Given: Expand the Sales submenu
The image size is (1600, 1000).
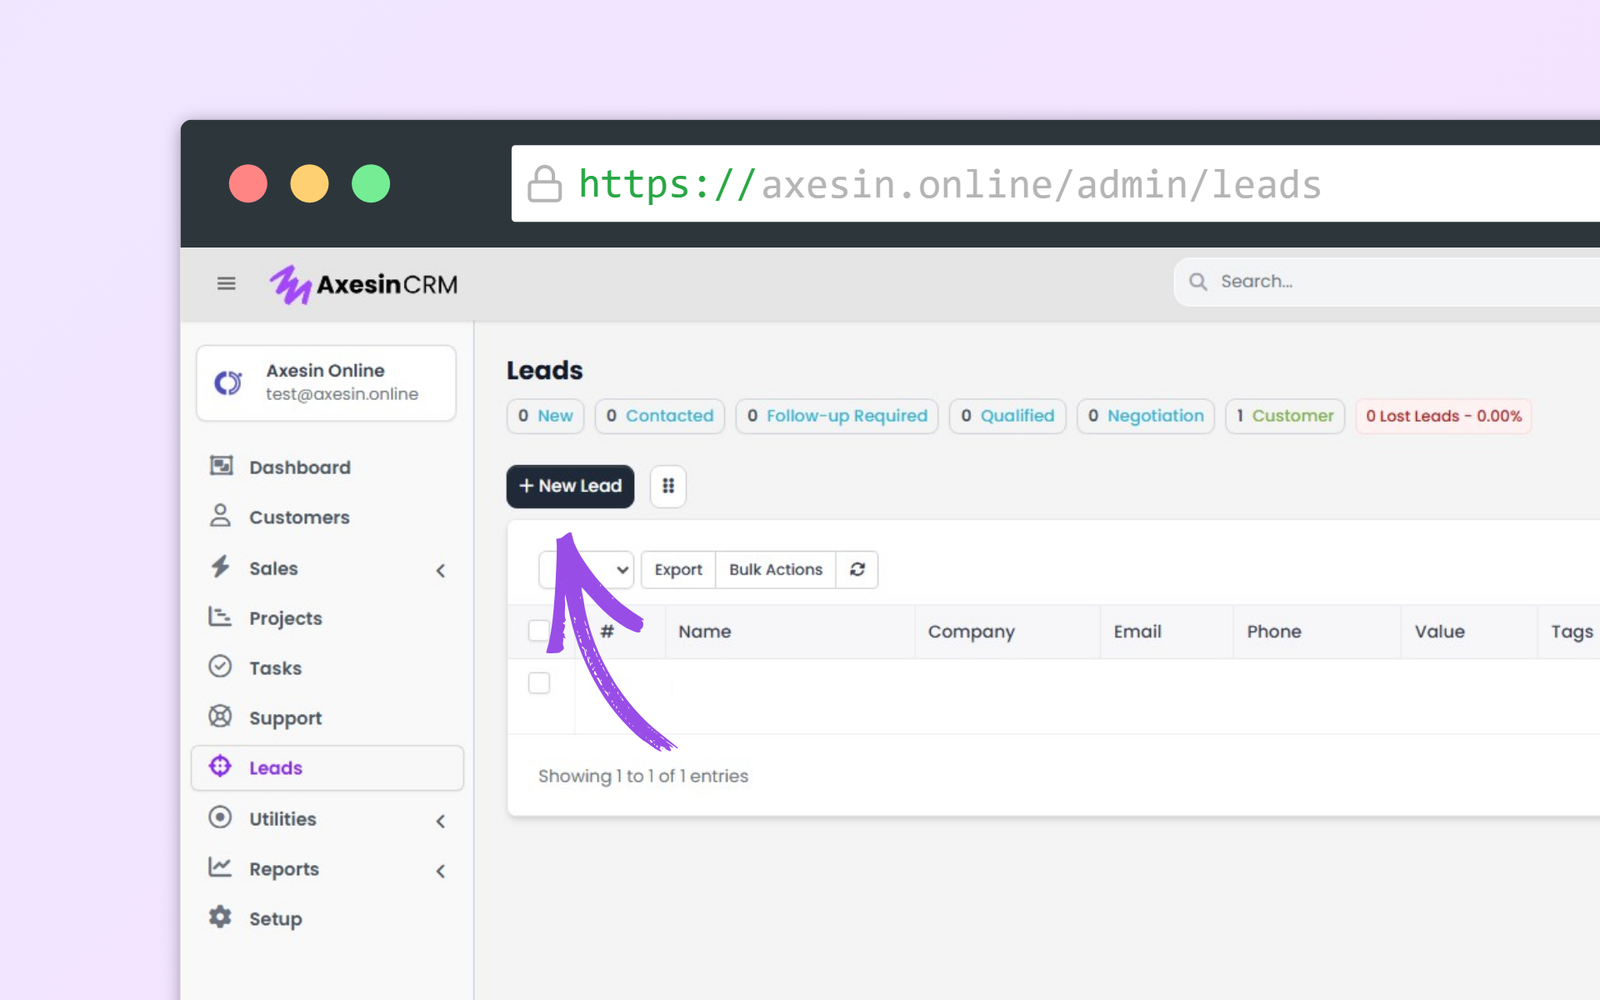Looking at the screenshot, I should click(441, 570).
